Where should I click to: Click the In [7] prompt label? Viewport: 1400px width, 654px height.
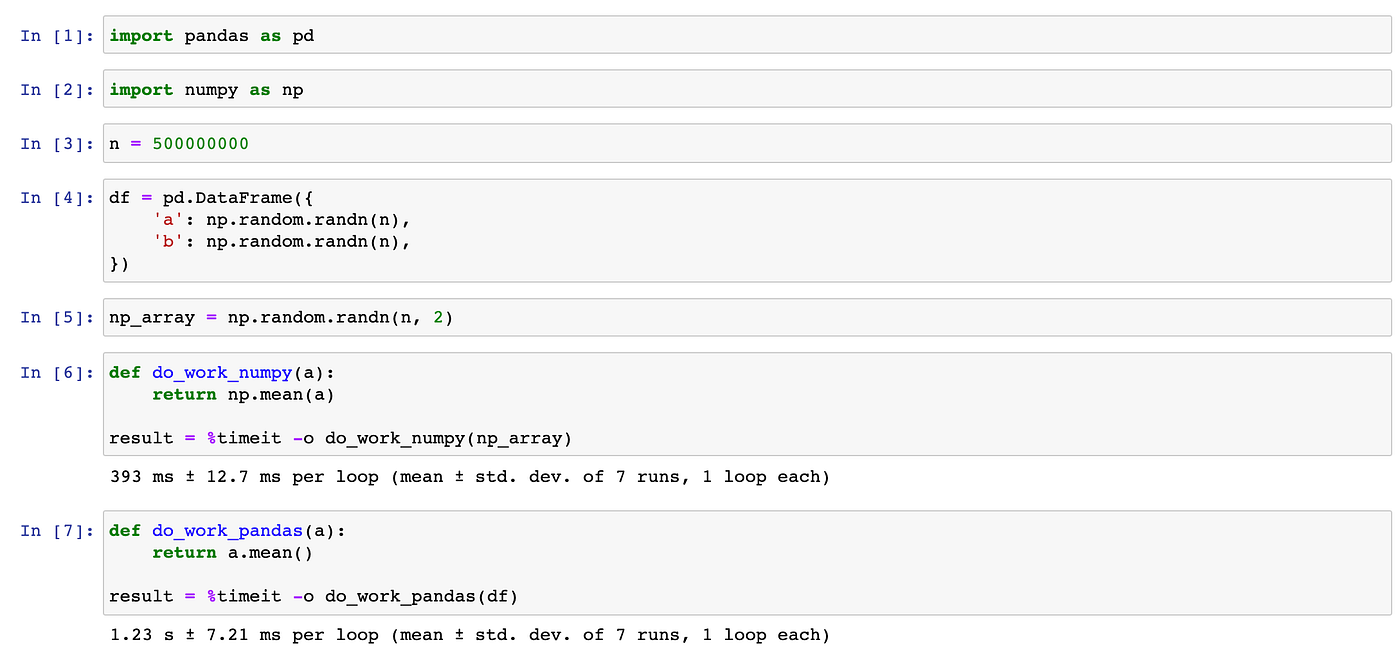pos(57,531)
